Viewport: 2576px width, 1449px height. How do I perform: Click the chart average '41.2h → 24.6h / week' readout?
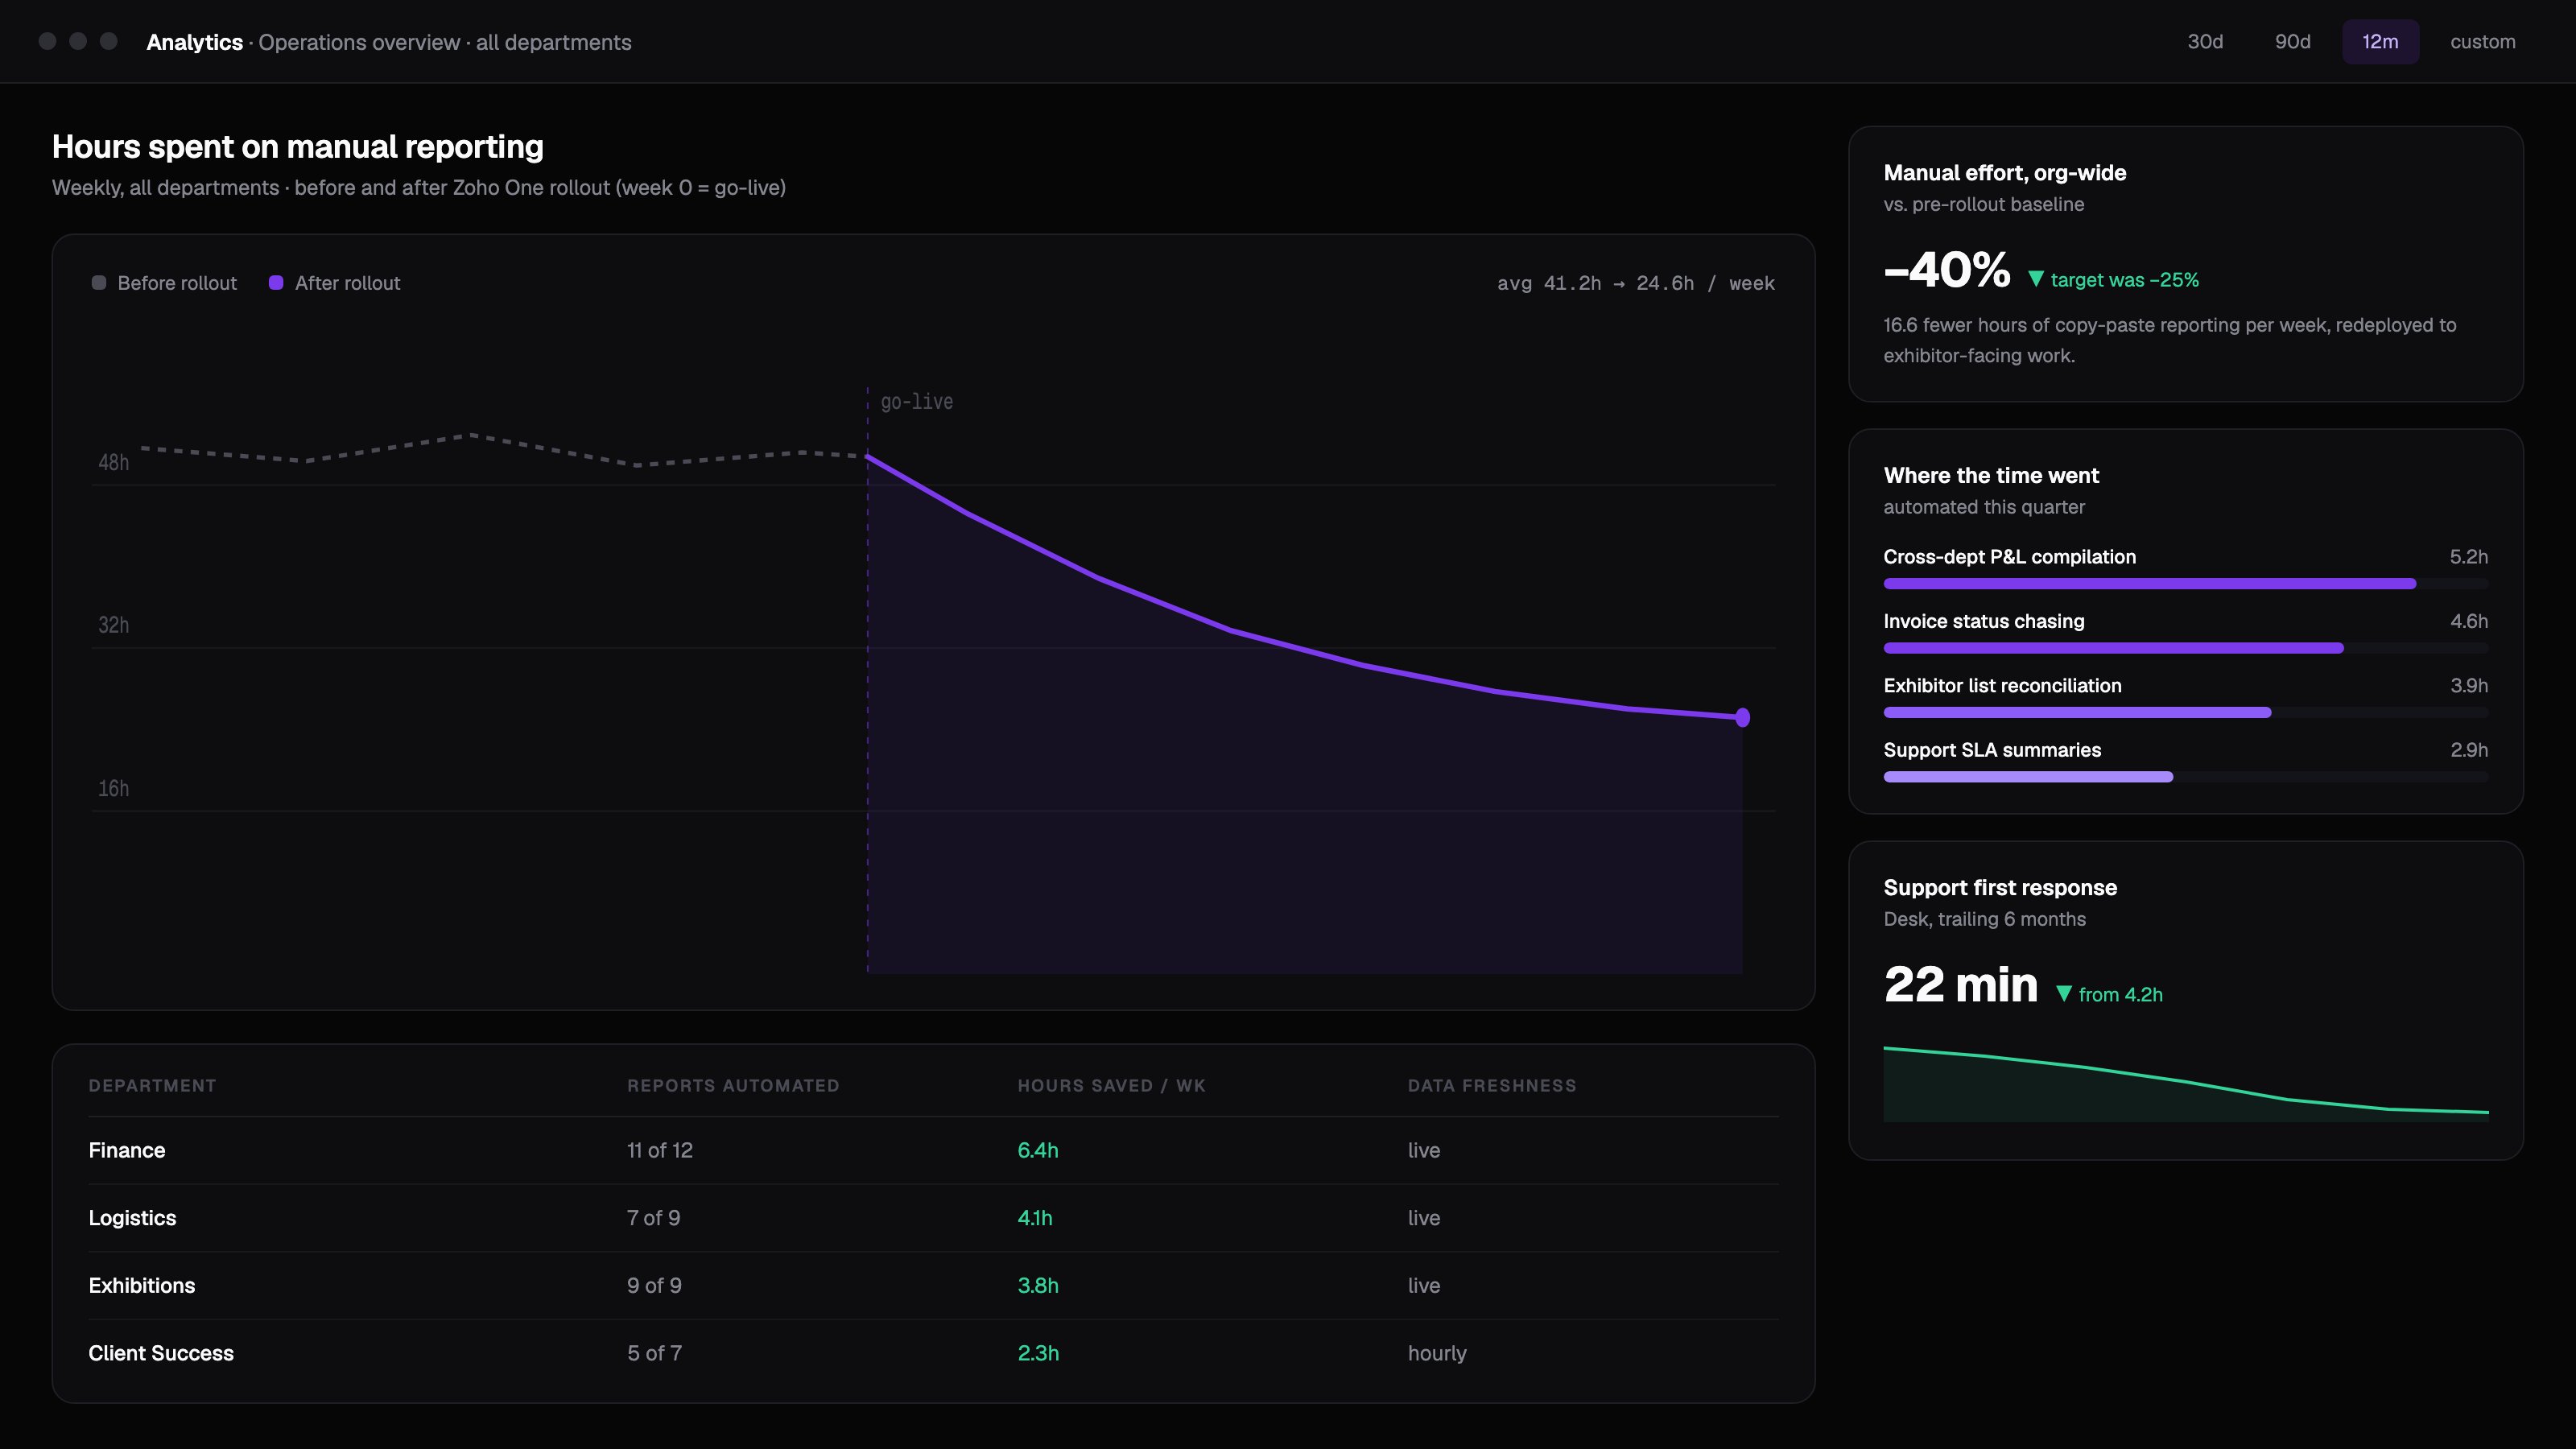pyautogui.click(x=1636, y=283)
